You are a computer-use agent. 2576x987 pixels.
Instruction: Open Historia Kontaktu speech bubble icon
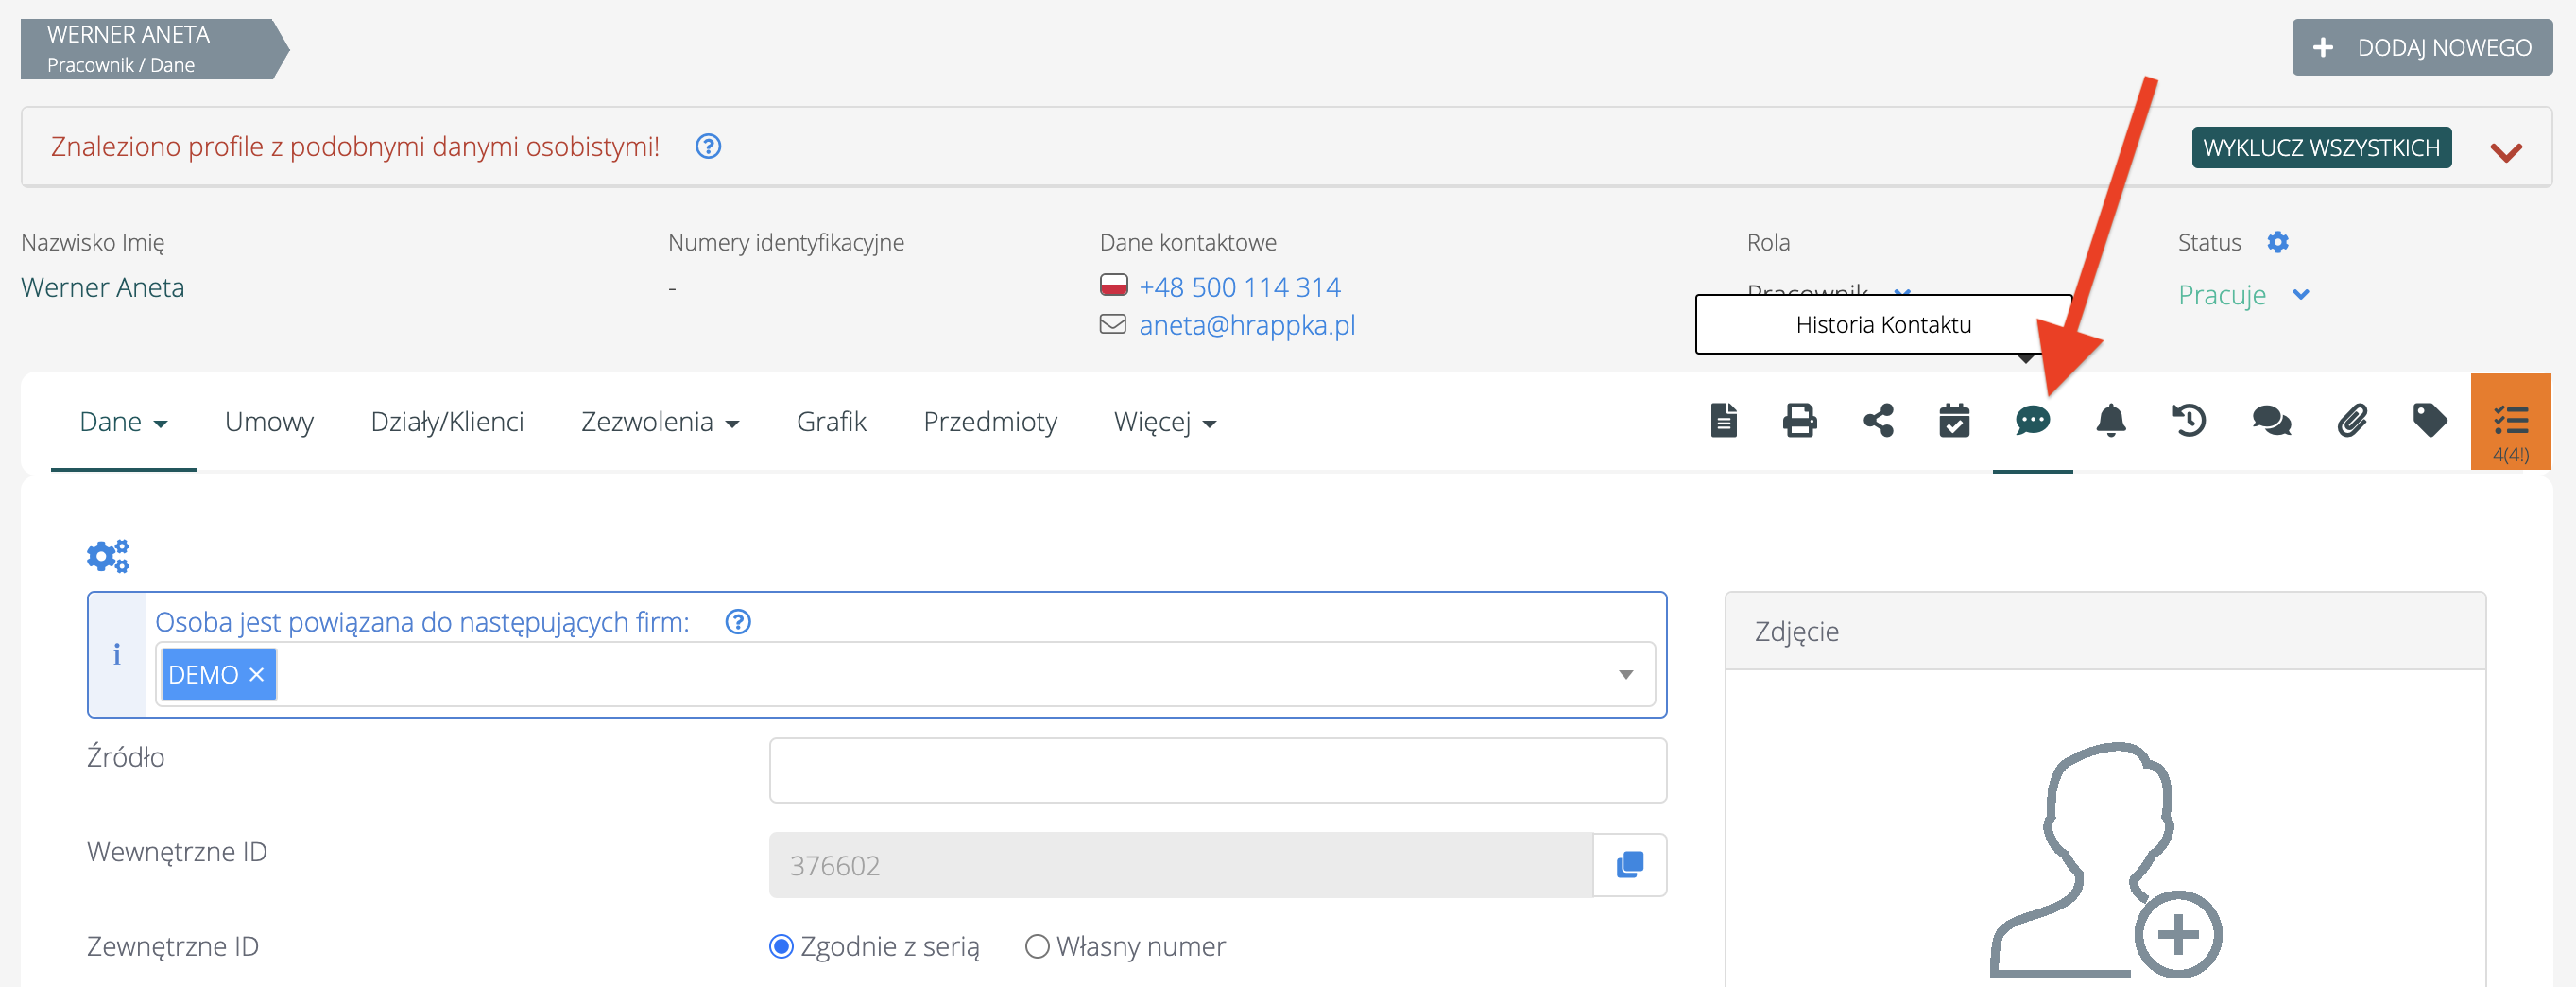(2032, 421)
